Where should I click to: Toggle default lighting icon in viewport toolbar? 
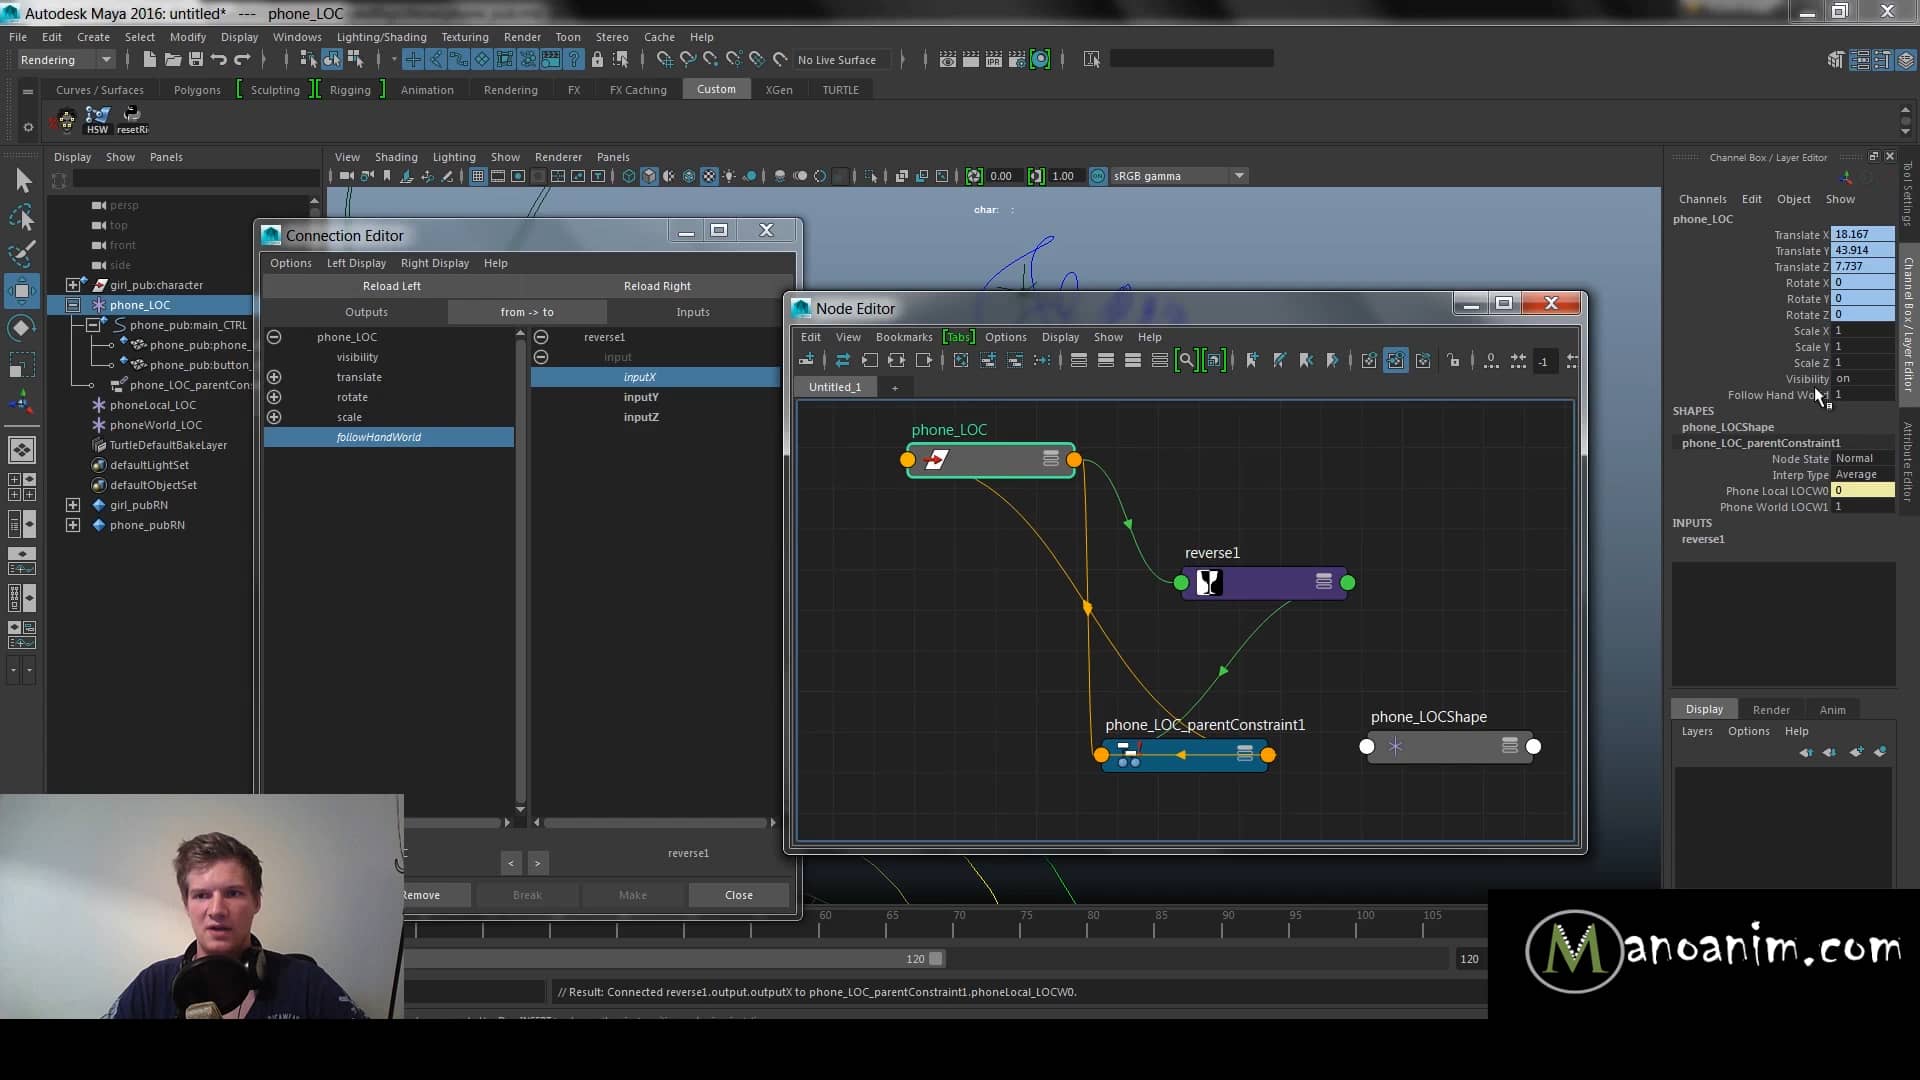point(727,176)
